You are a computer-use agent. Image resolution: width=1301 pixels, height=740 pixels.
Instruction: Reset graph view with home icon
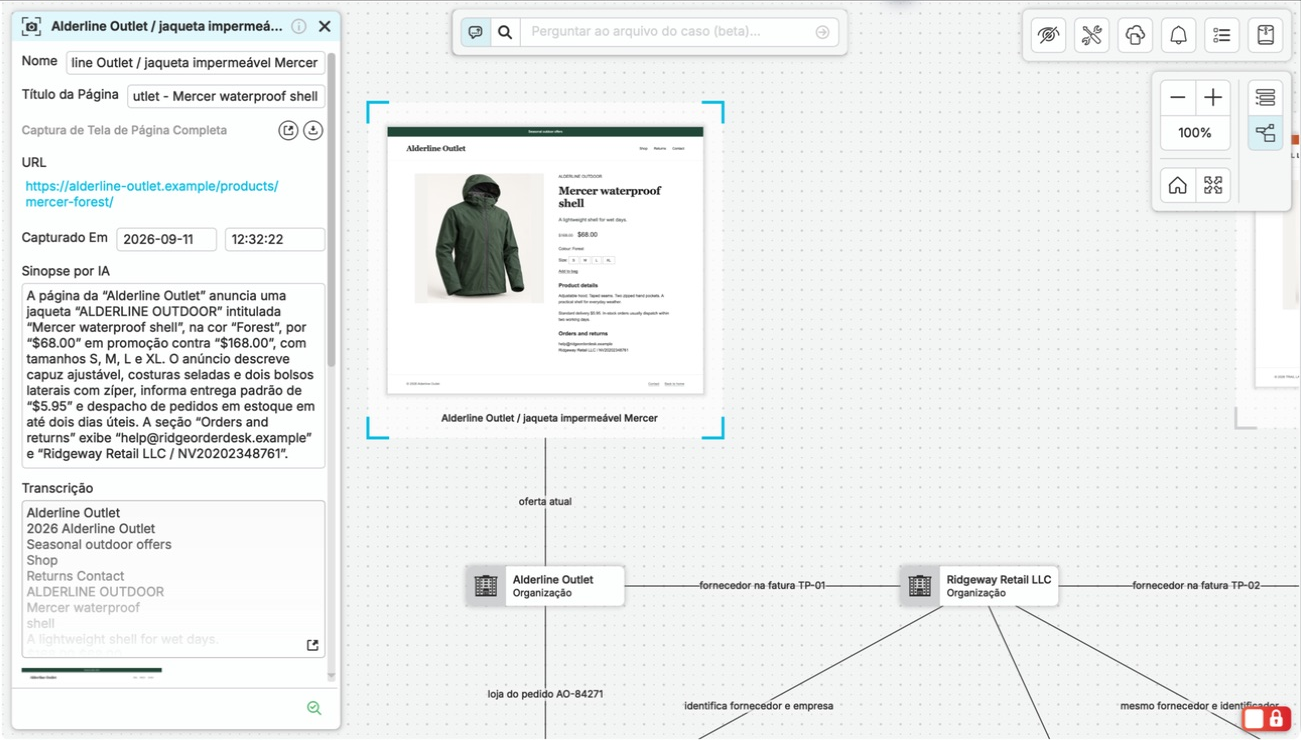[1178, 185]
